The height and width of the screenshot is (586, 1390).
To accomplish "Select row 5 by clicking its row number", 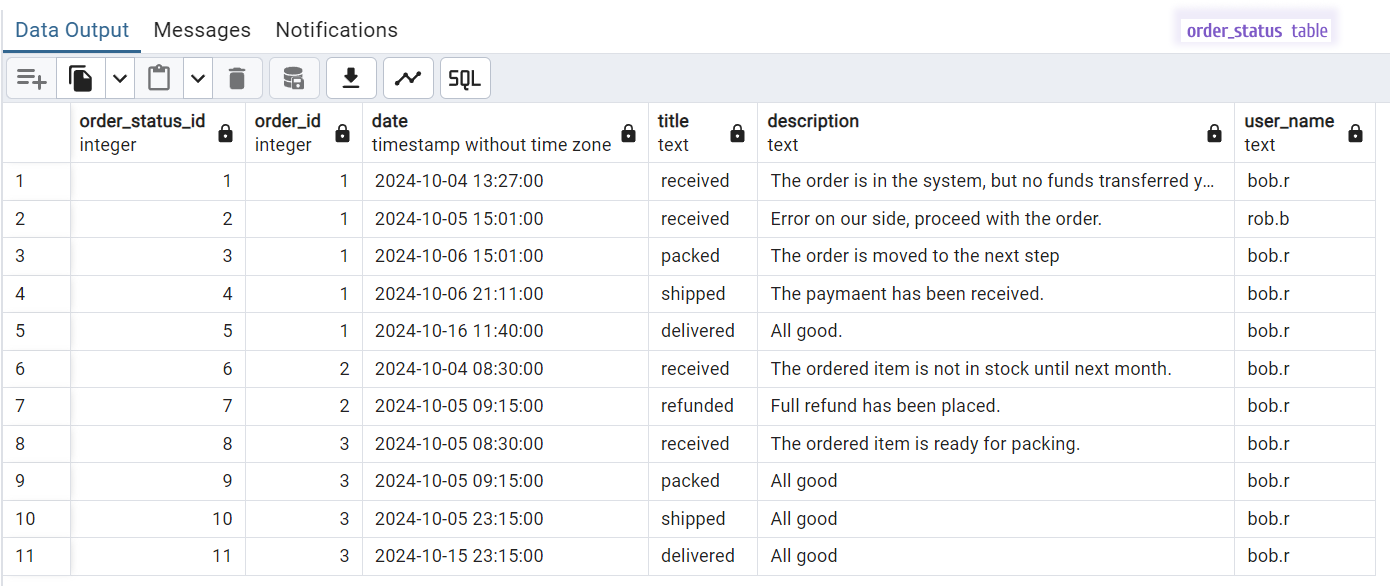I will click(x=20, y=331).
